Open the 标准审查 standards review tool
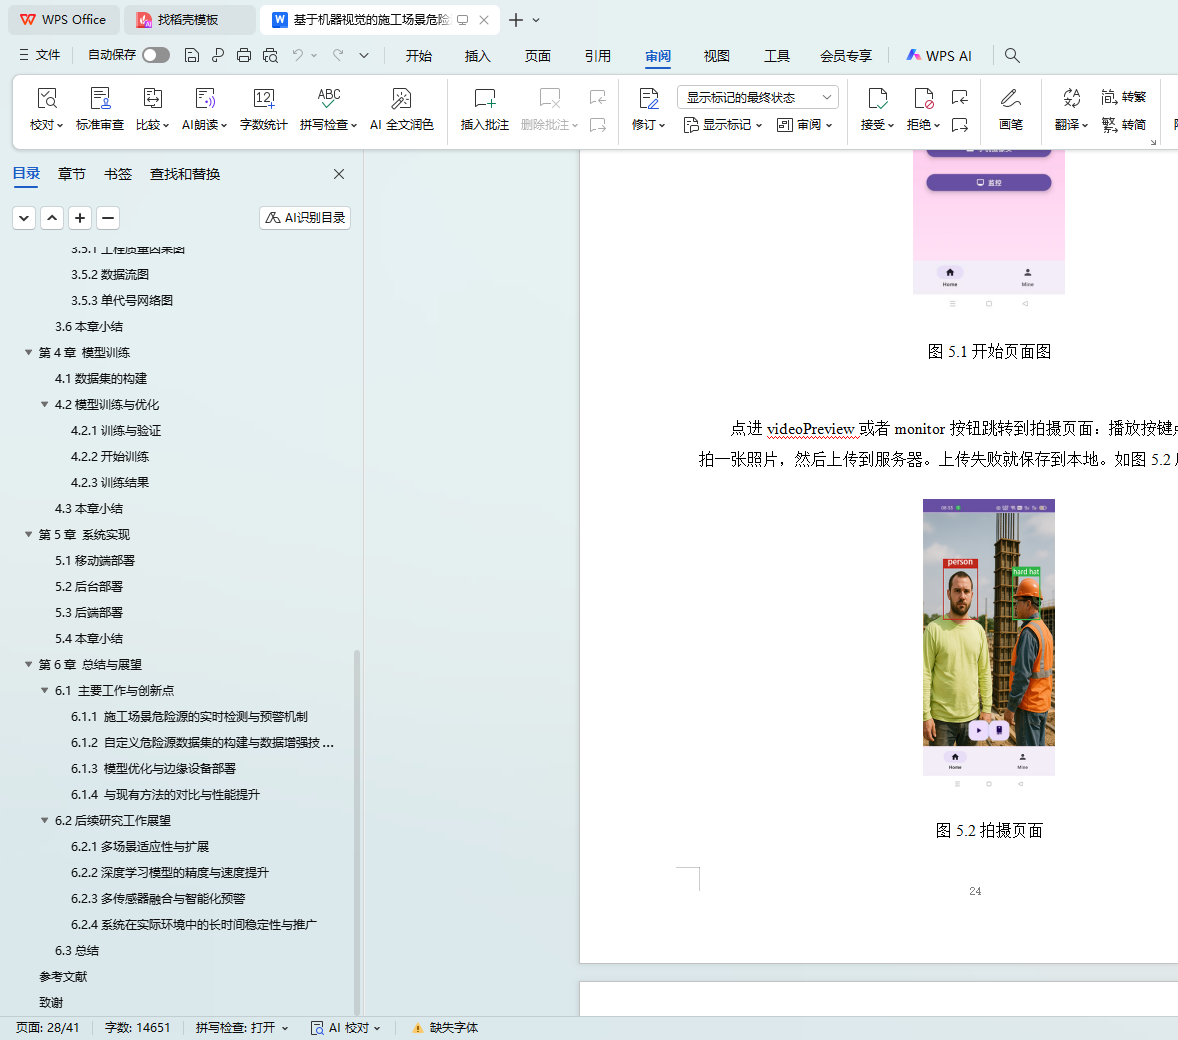 coord(100,98)
